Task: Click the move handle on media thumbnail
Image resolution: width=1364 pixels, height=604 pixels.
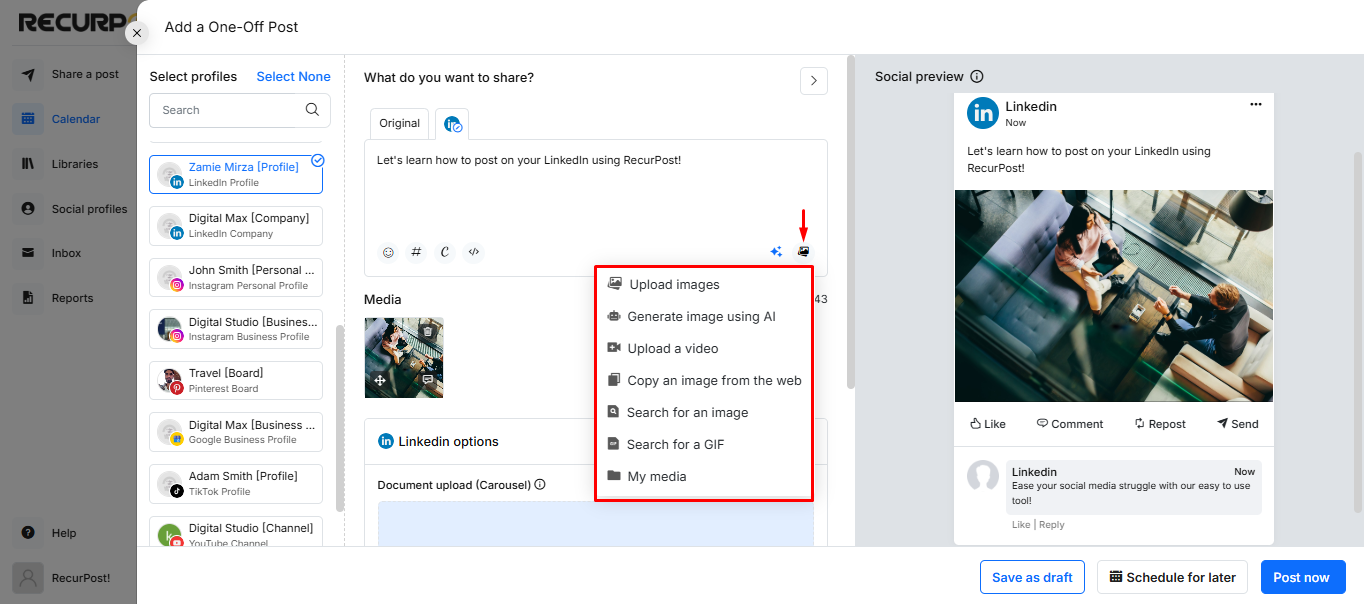Action: [380, 380]
